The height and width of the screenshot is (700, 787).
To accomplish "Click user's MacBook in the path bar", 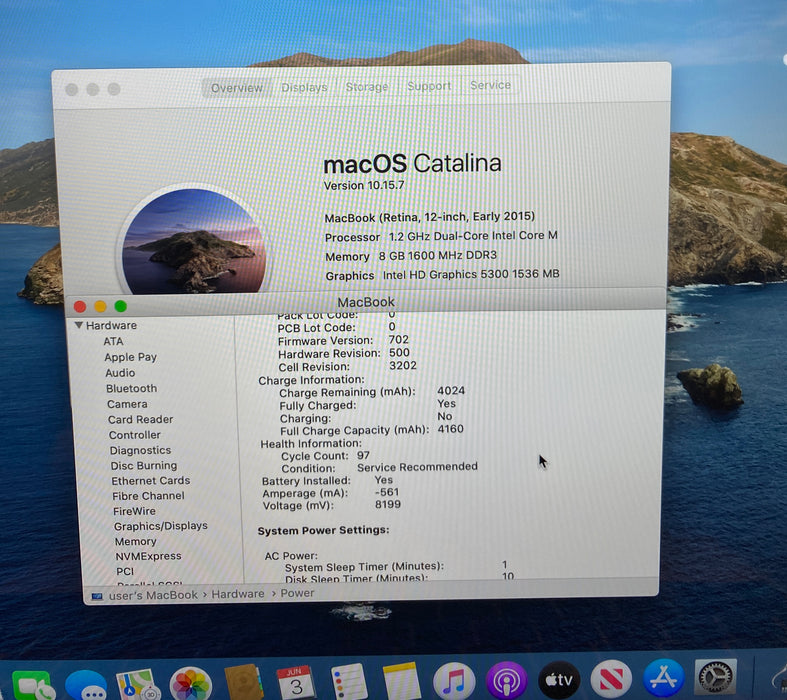I will pos(153,595).
